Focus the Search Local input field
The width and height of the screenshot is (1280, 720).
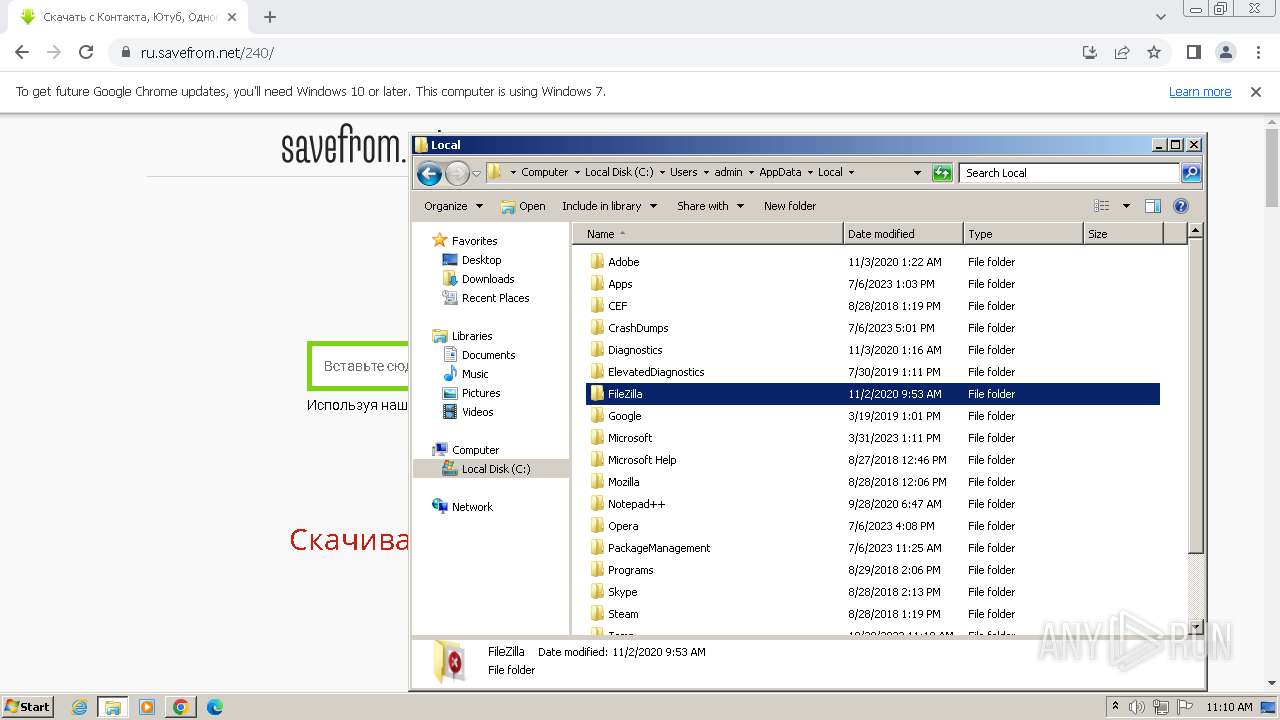pyautogui.click(x=1069, y=173)
